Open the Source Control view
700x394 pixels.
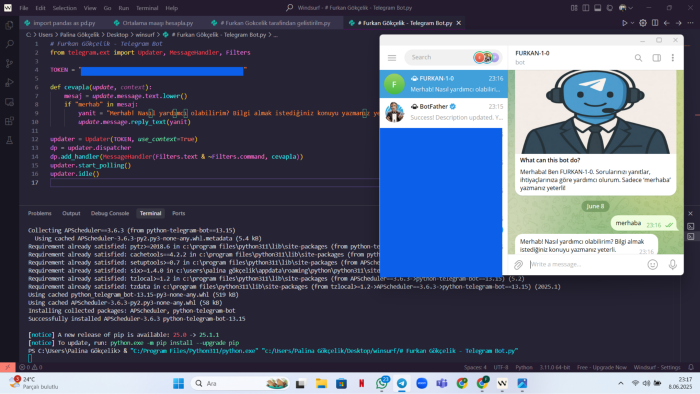point(9,63)
